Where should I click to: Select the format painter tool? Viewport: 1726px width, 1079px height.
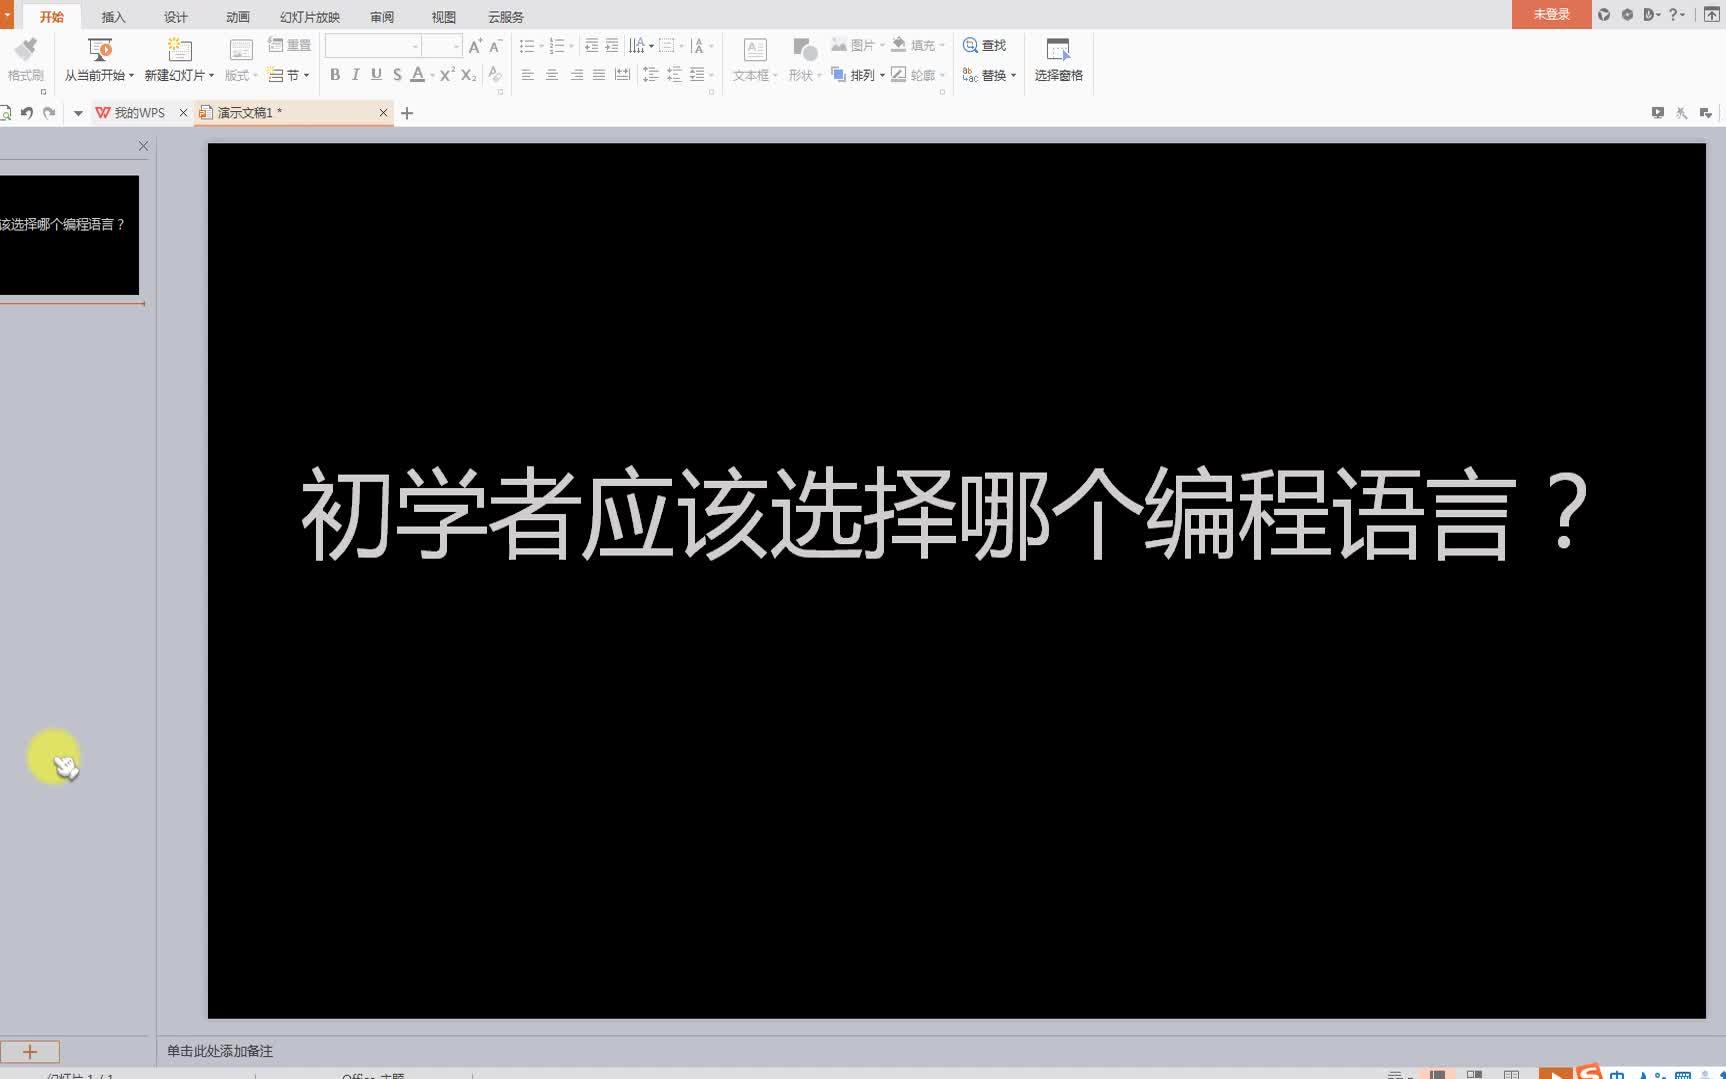(26, 58)
